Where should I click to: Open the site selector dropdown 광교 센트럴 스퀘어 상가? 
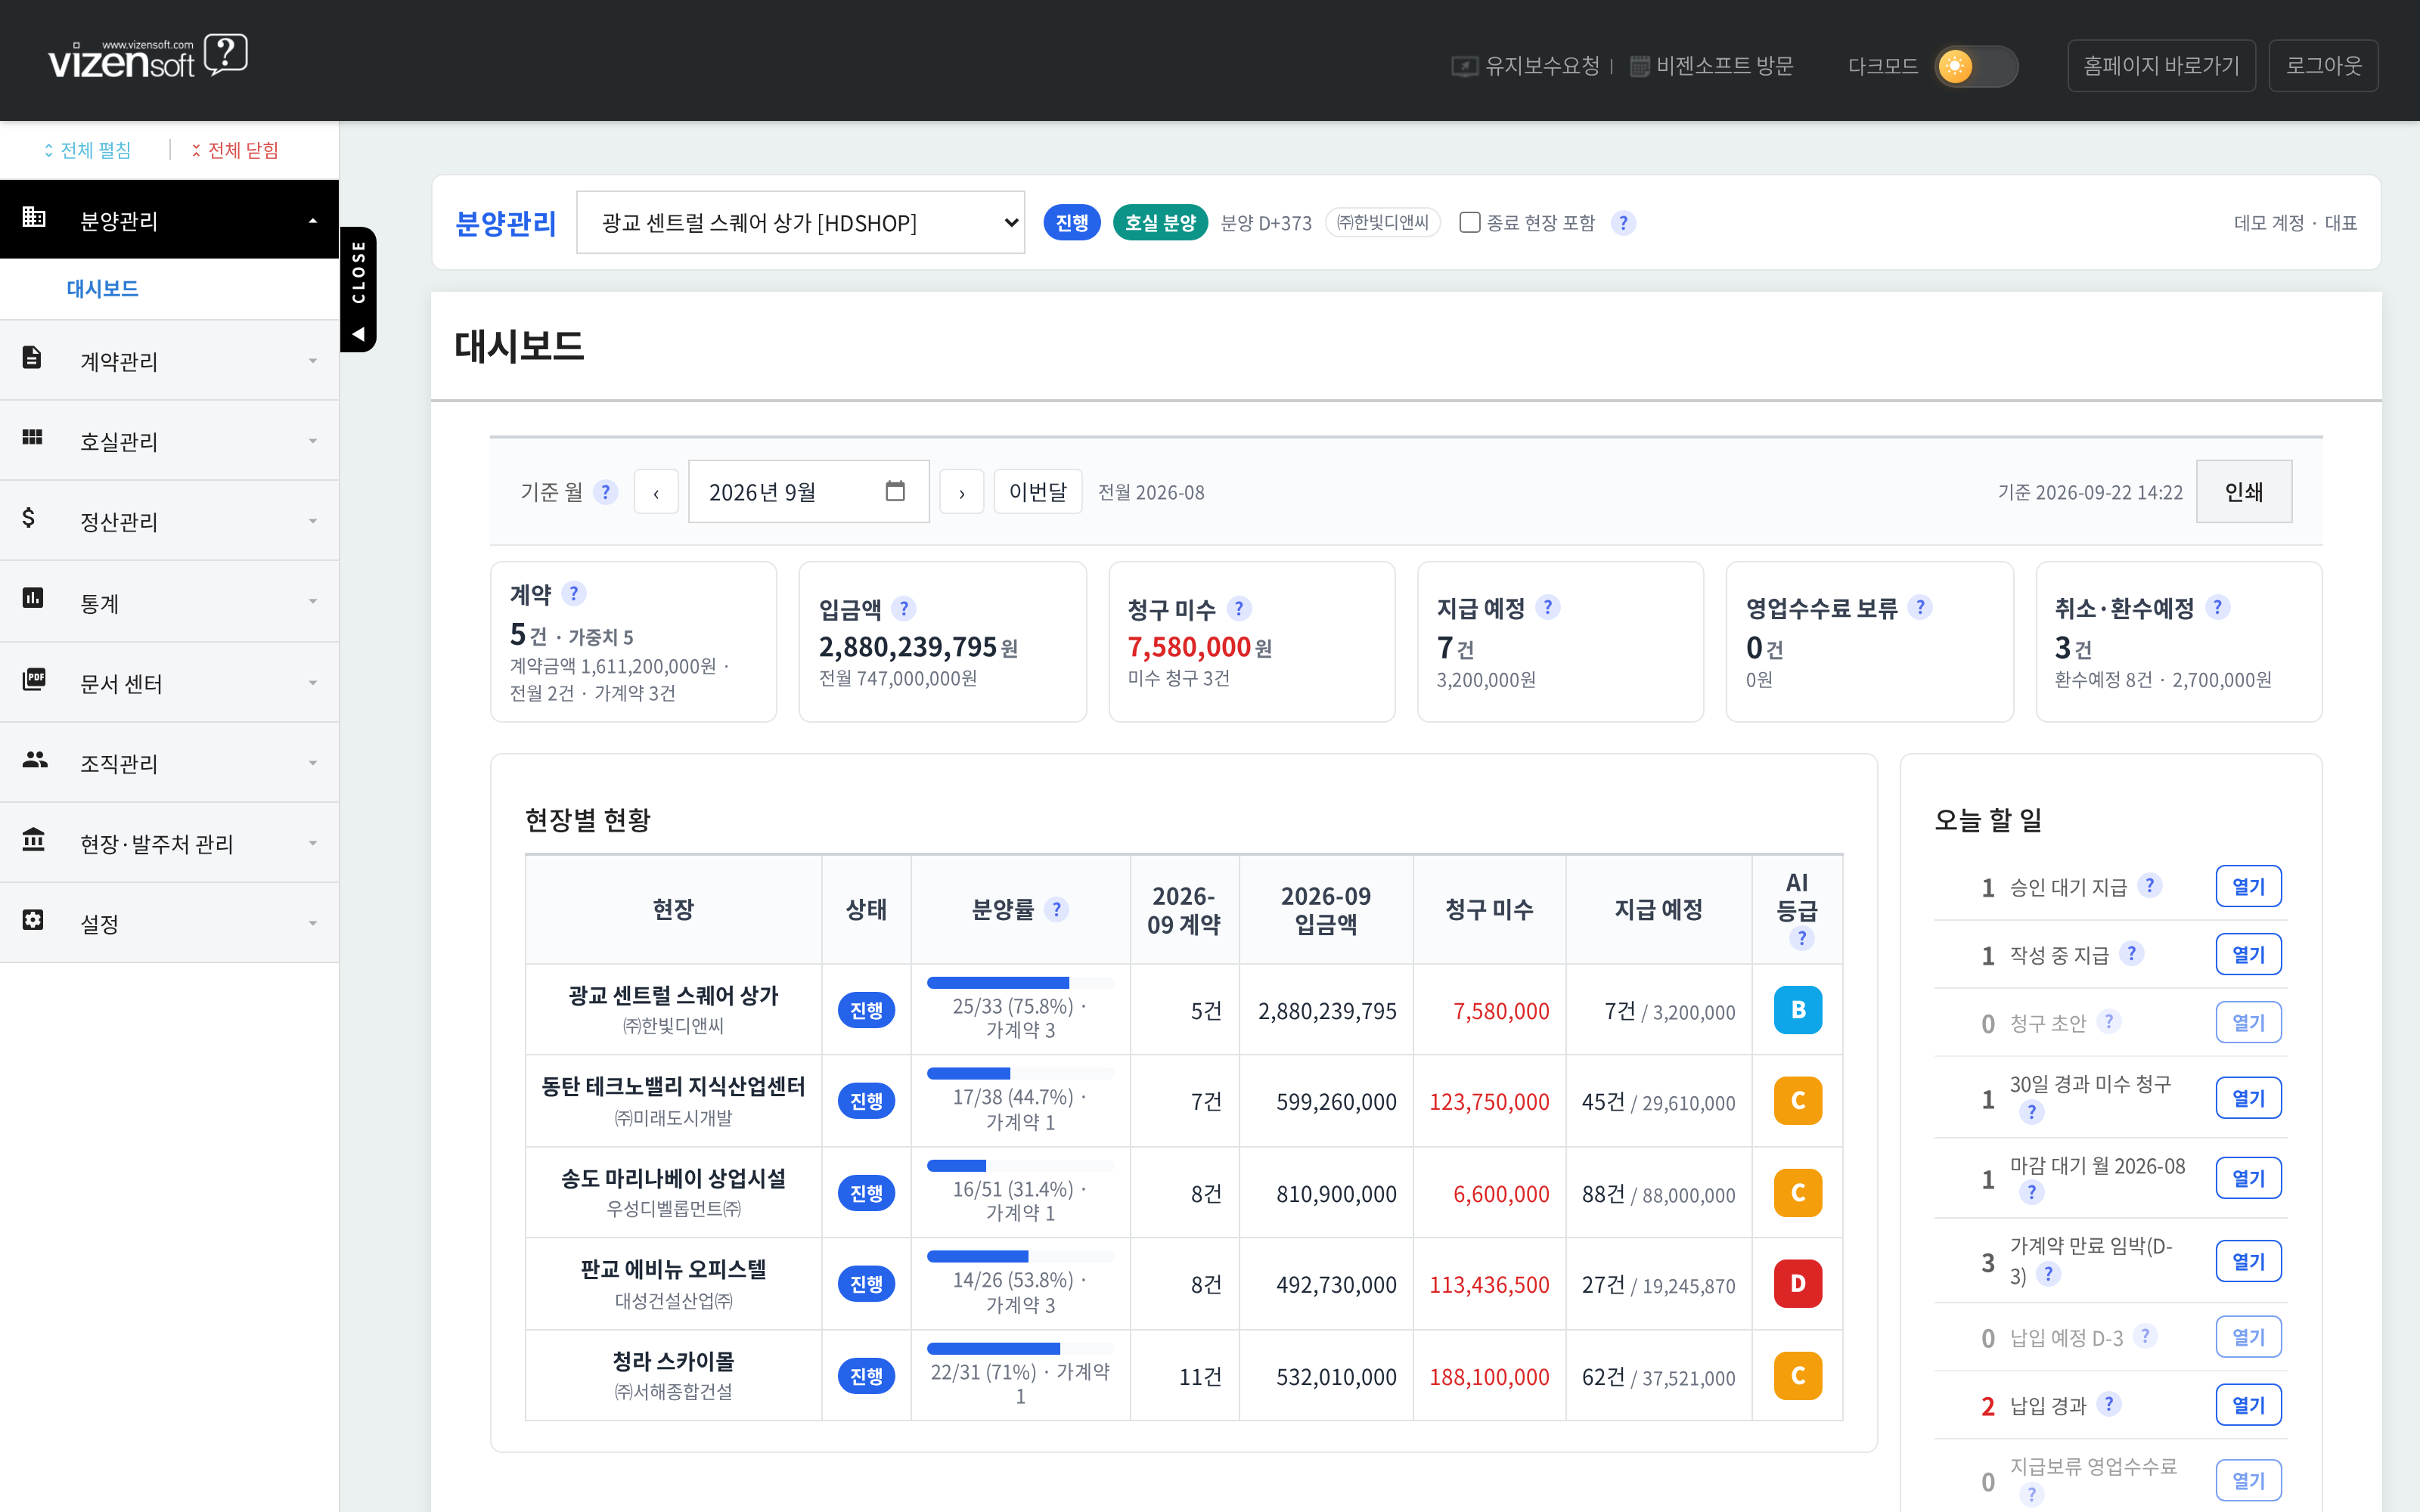(801, 222)
